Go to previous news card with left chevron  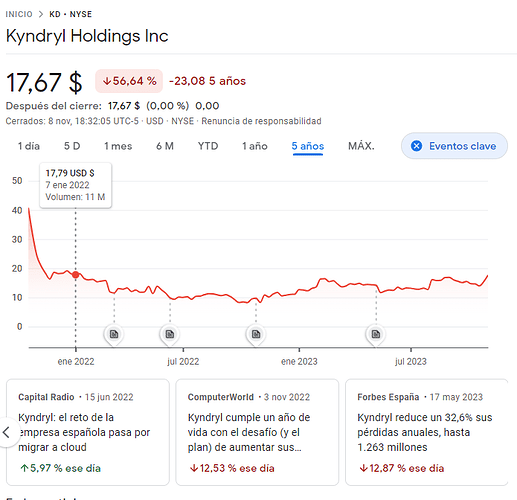(7, 432)
